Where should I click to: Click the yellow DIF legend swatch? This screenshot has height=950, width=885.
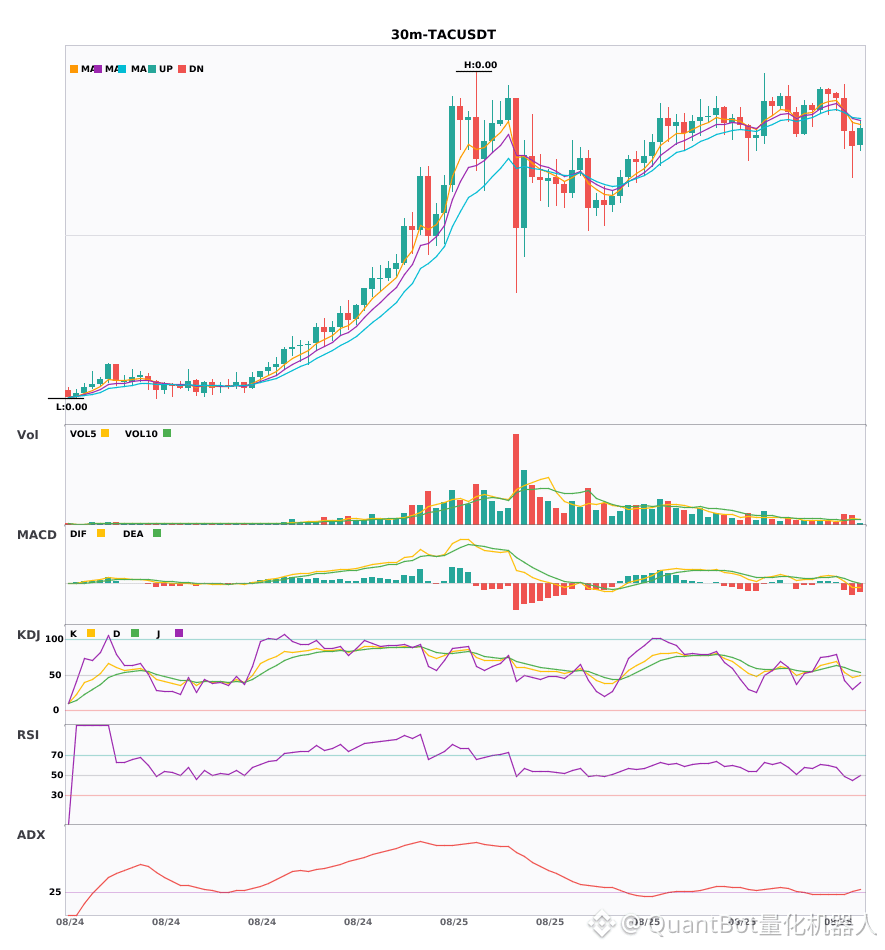point(101,533)
